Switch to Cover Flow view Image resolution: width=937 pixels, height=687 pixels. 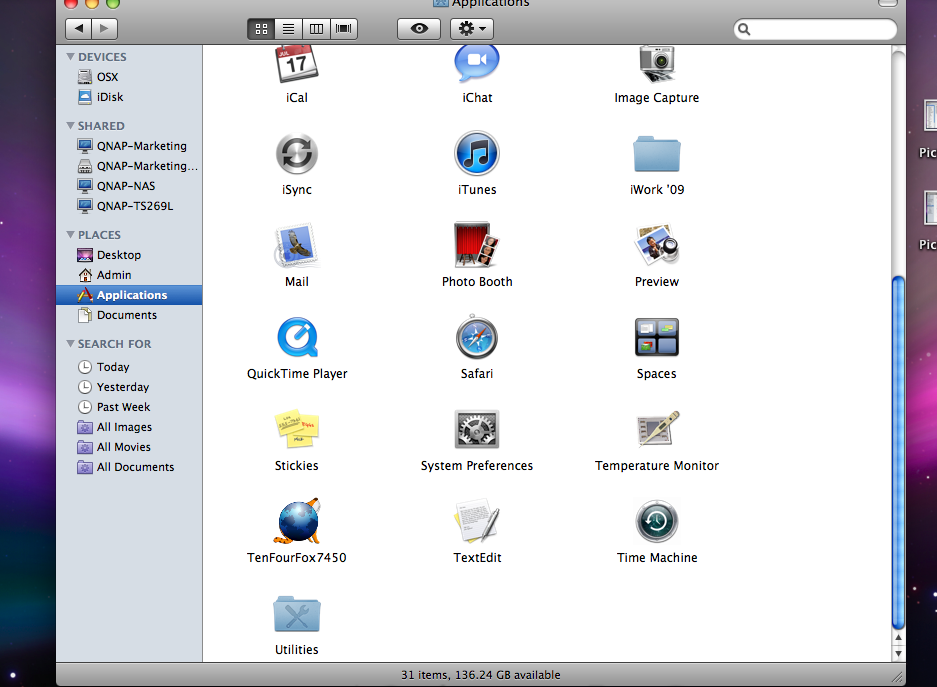pyautogui.click(x=344, y=29)
